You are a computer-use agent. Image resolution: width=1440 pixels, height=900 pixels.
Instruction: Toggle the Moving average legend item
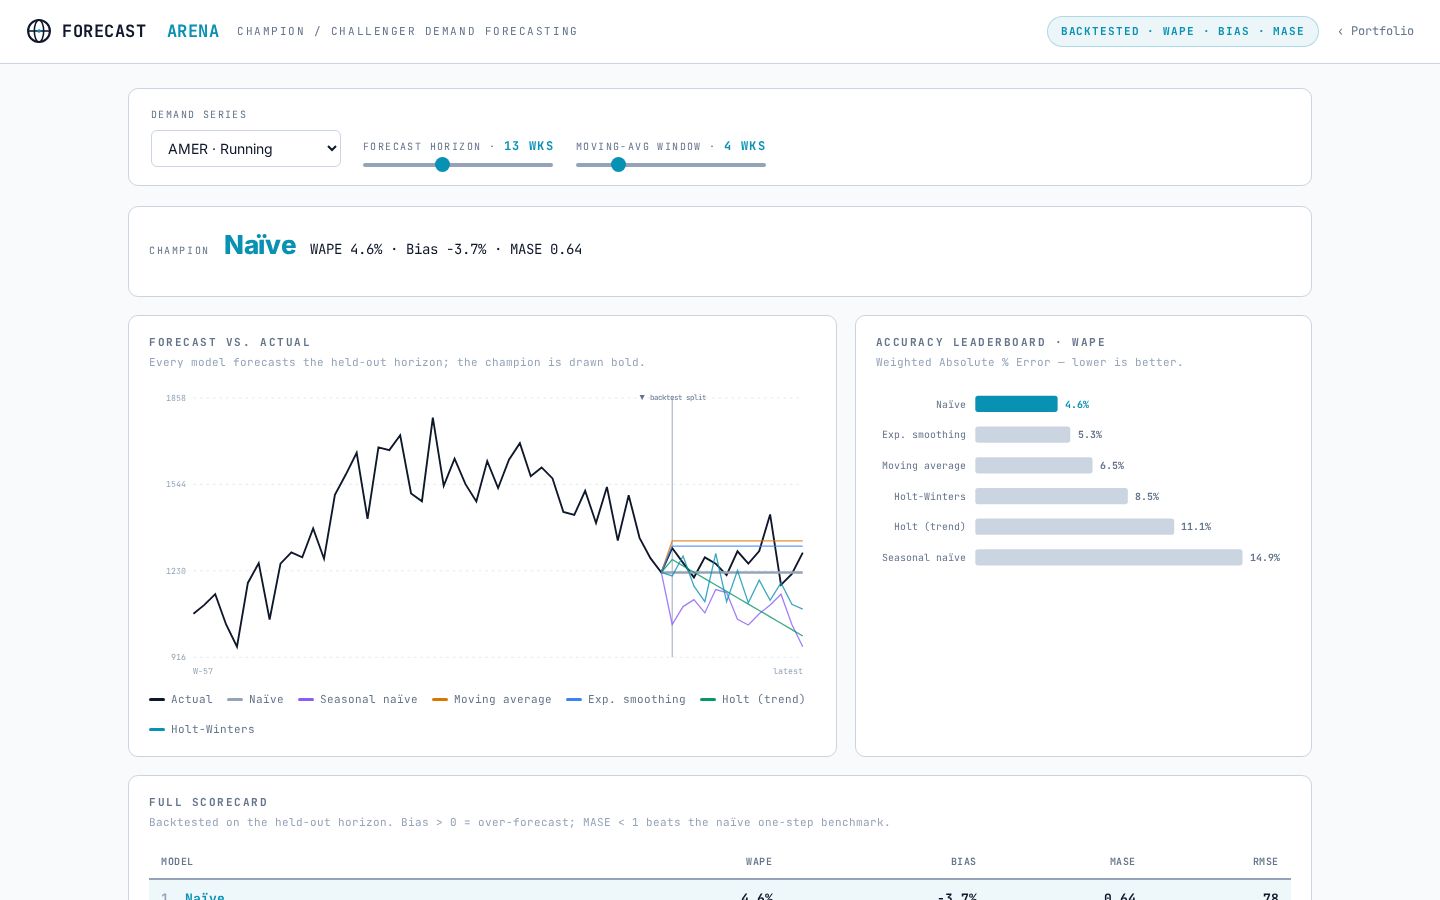click(492, 700)
